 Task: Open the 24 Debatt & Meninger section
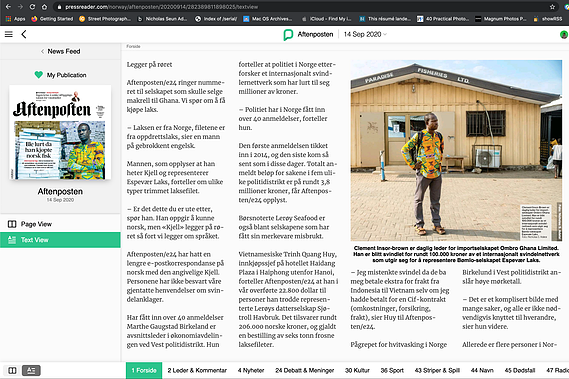click(304, 370)
